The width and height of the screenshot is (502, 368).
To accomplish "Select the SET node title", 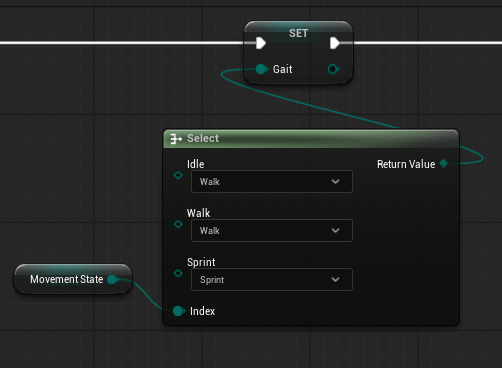I will (298, 33).
